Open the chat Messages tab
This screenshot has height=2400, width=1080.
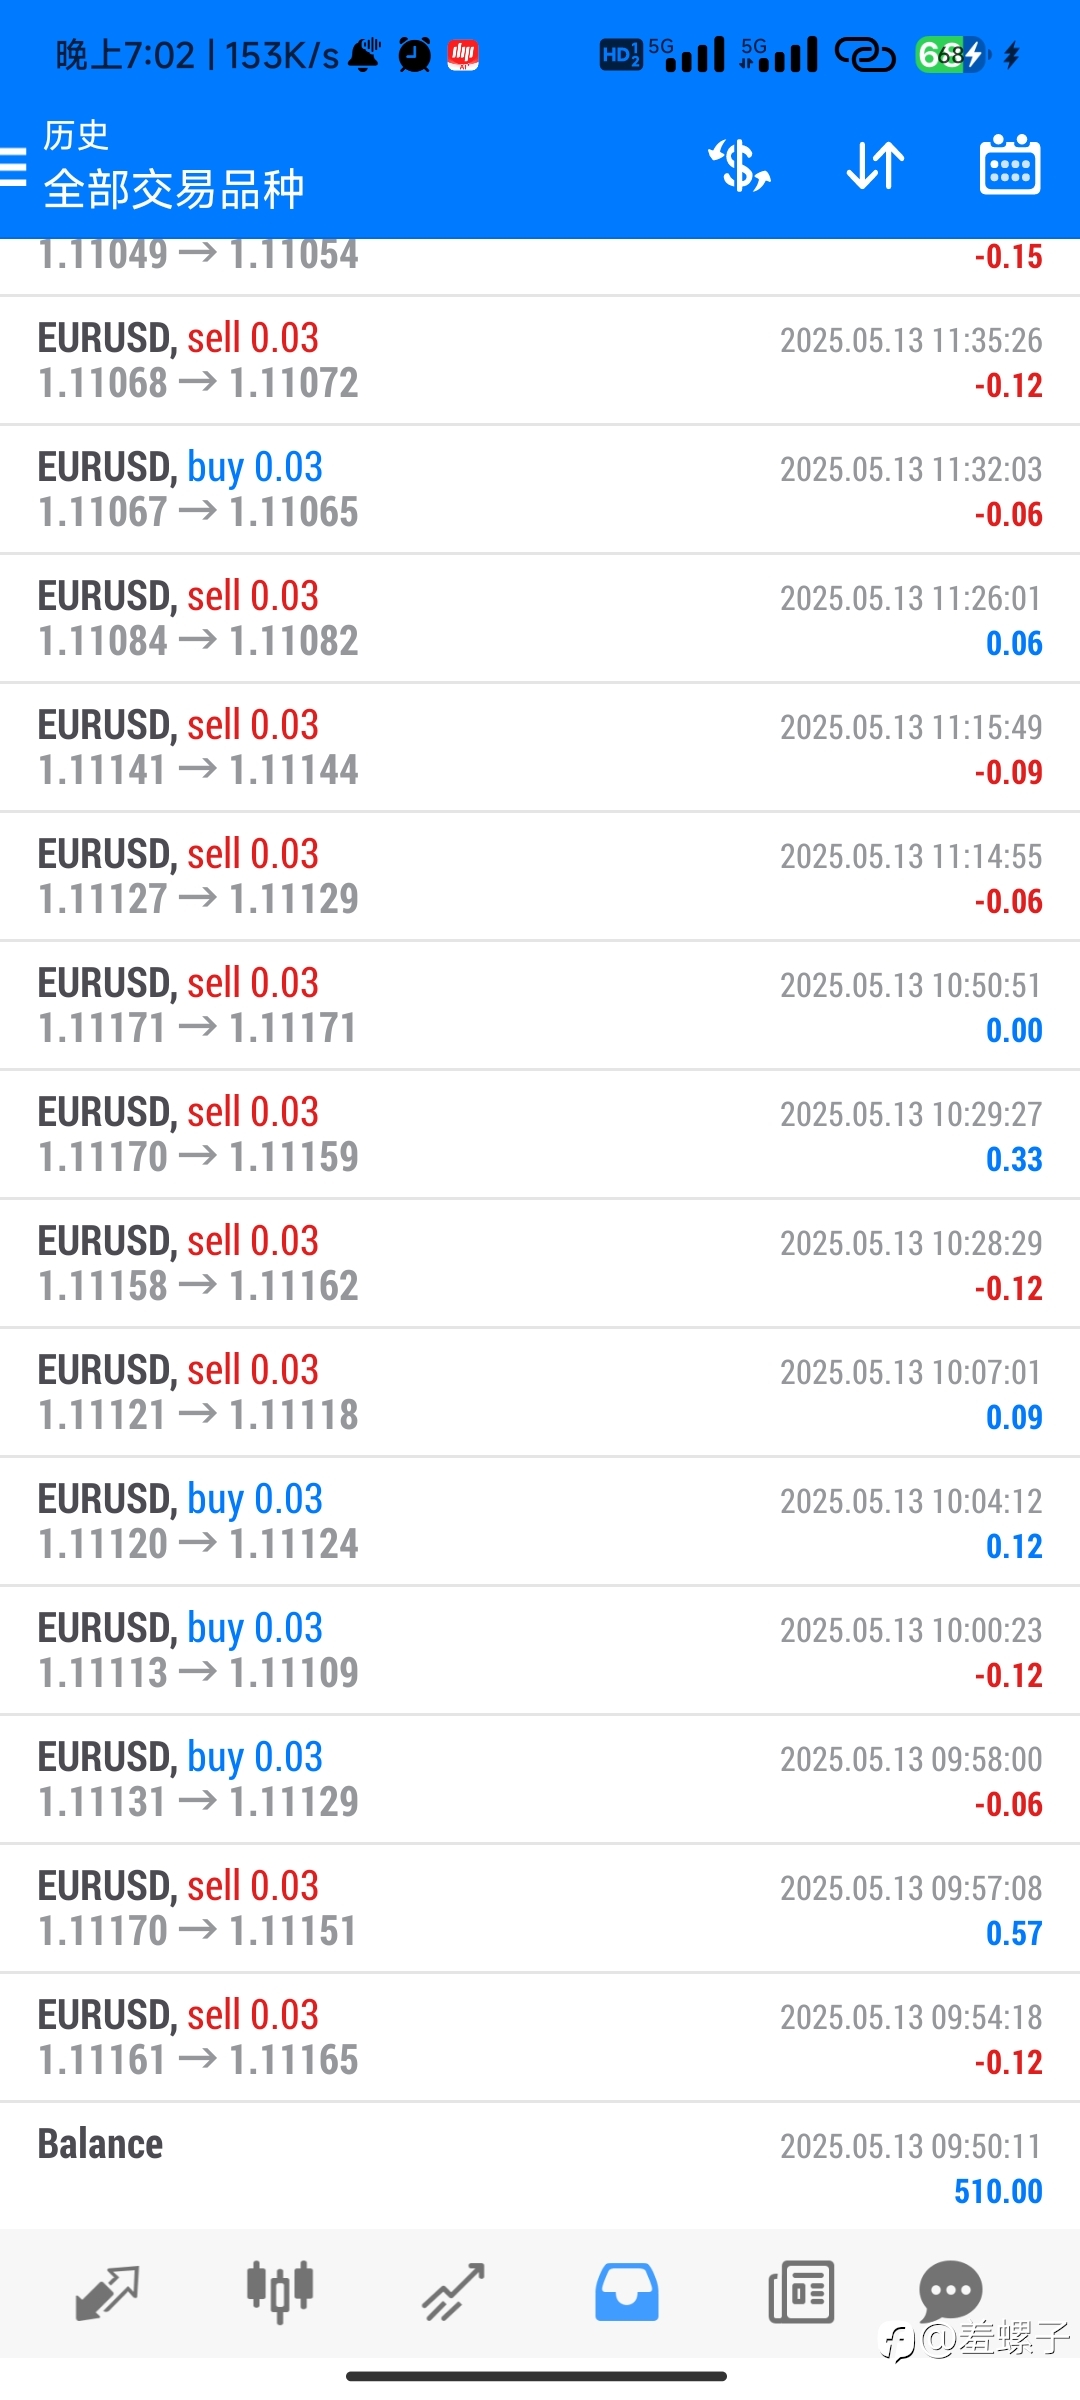[x=950, y=2290]
